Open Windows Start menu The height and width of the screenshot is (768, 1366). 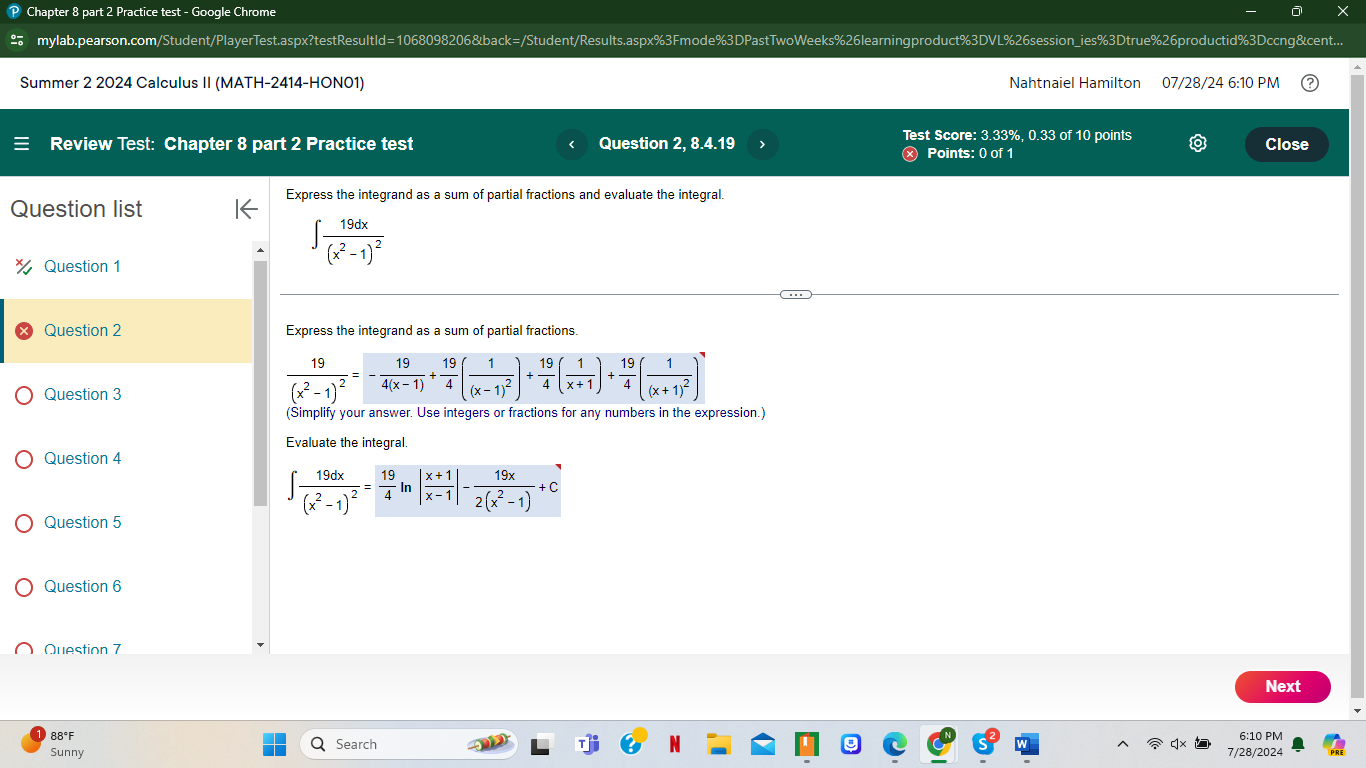(x=274, y=744)
